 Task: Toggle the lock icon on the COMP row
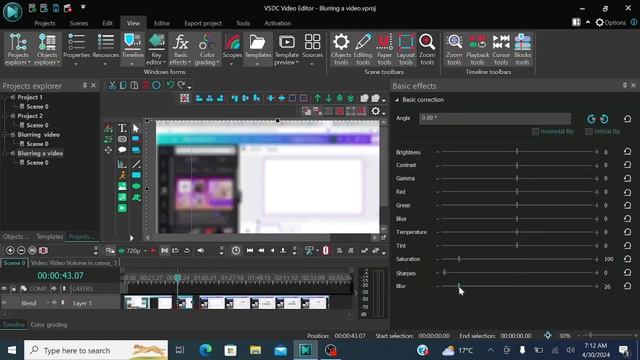pyautogui.click(x=13, y=289)
